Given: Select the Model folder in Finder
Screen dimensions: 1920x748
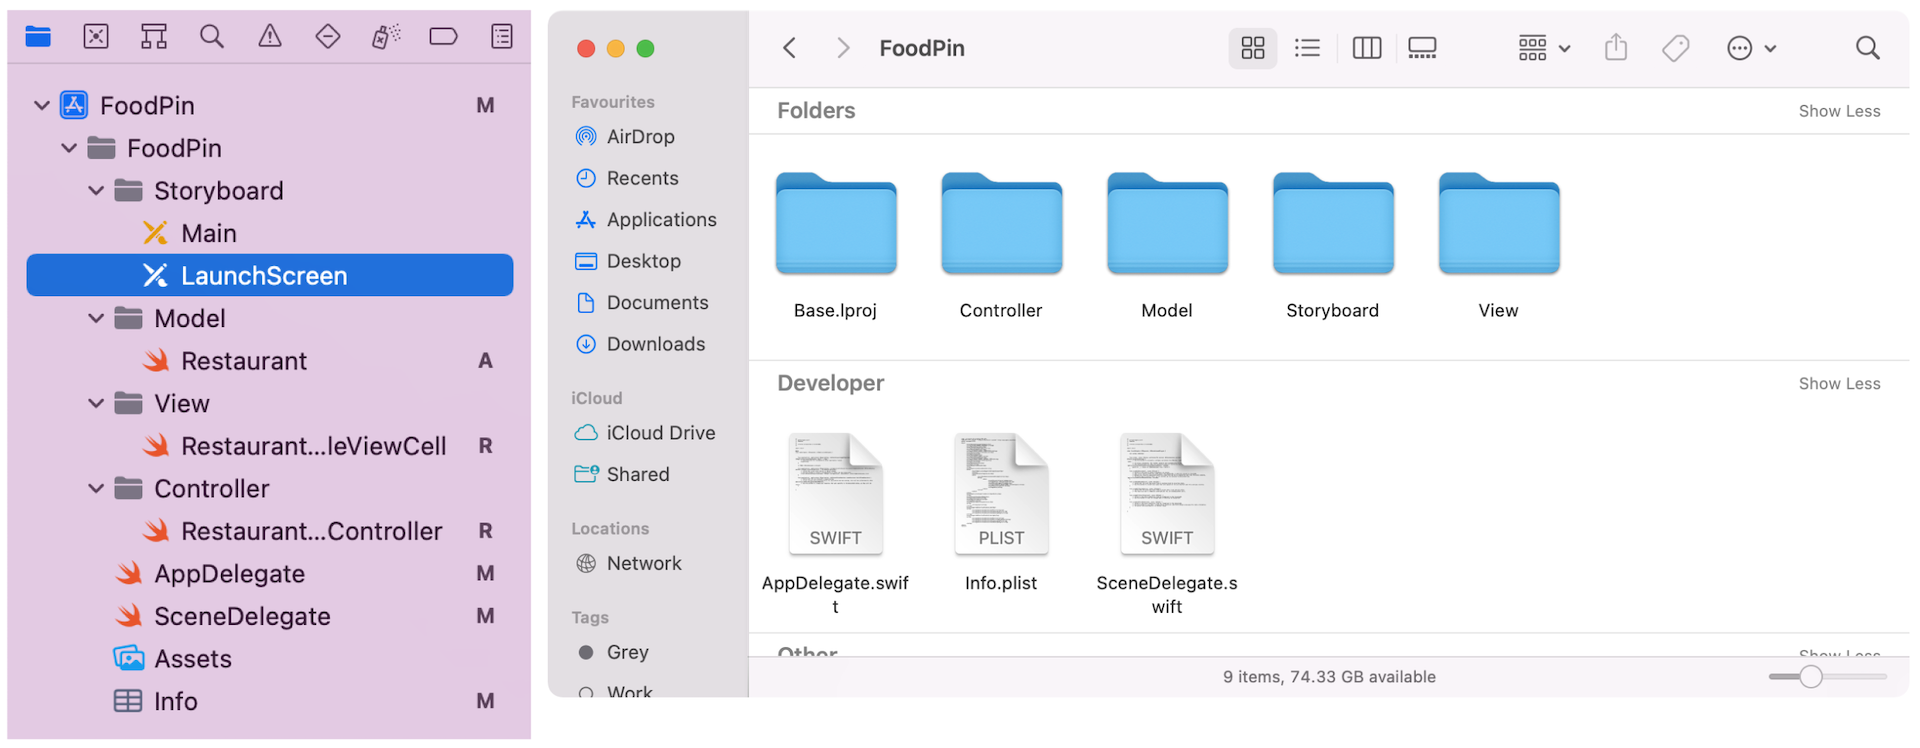Looking at the screenshot, I should click(x=1167, y=224).
